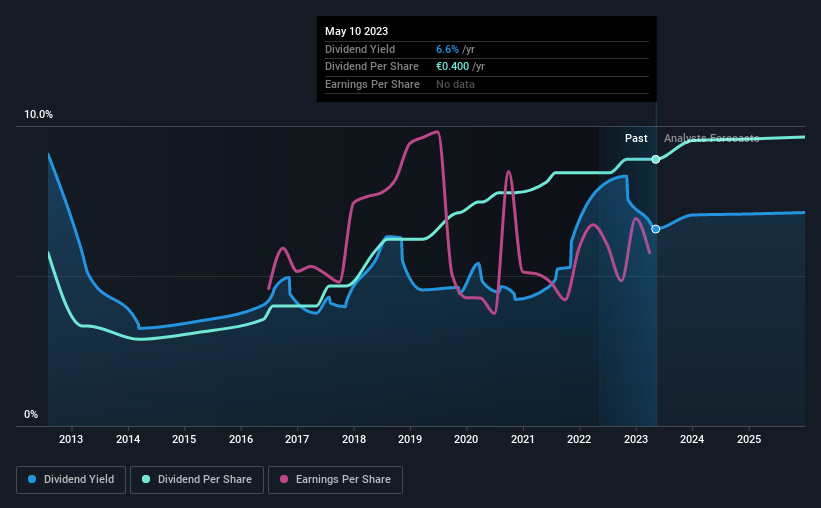Click the 2015 x-axis label

point(184,439)
